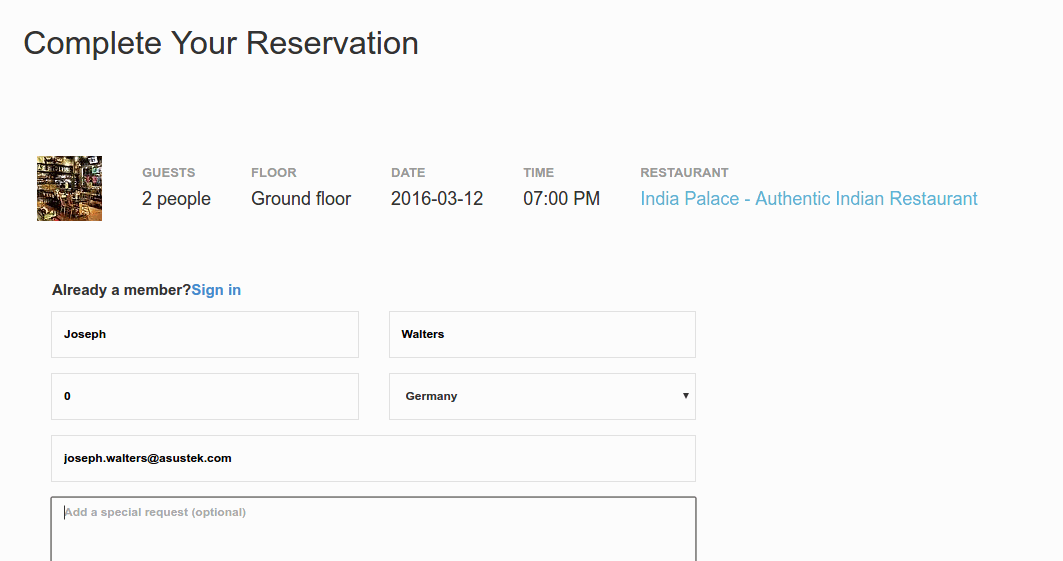The height and width of the screenshot is (561, 1063).
Task: Focus the first name field containing Joseph
Action: point(205,335)
